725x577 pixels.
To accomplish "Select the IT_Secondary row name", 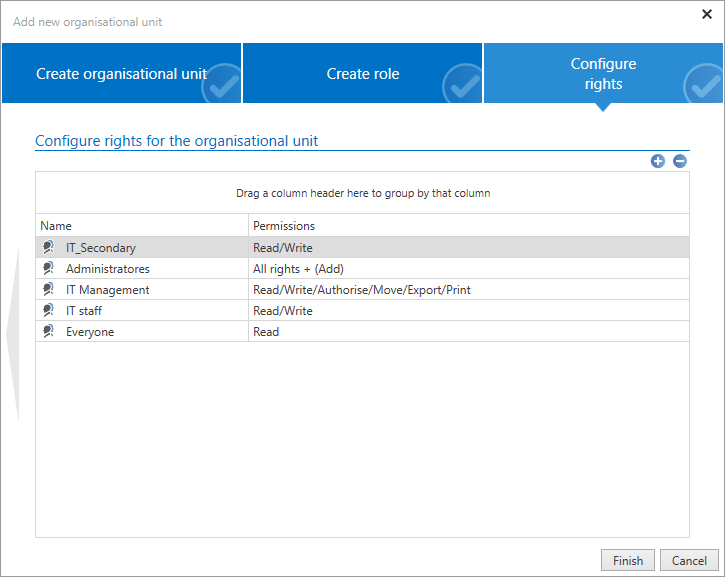I will pyautogui.click(x=101, y=248).
